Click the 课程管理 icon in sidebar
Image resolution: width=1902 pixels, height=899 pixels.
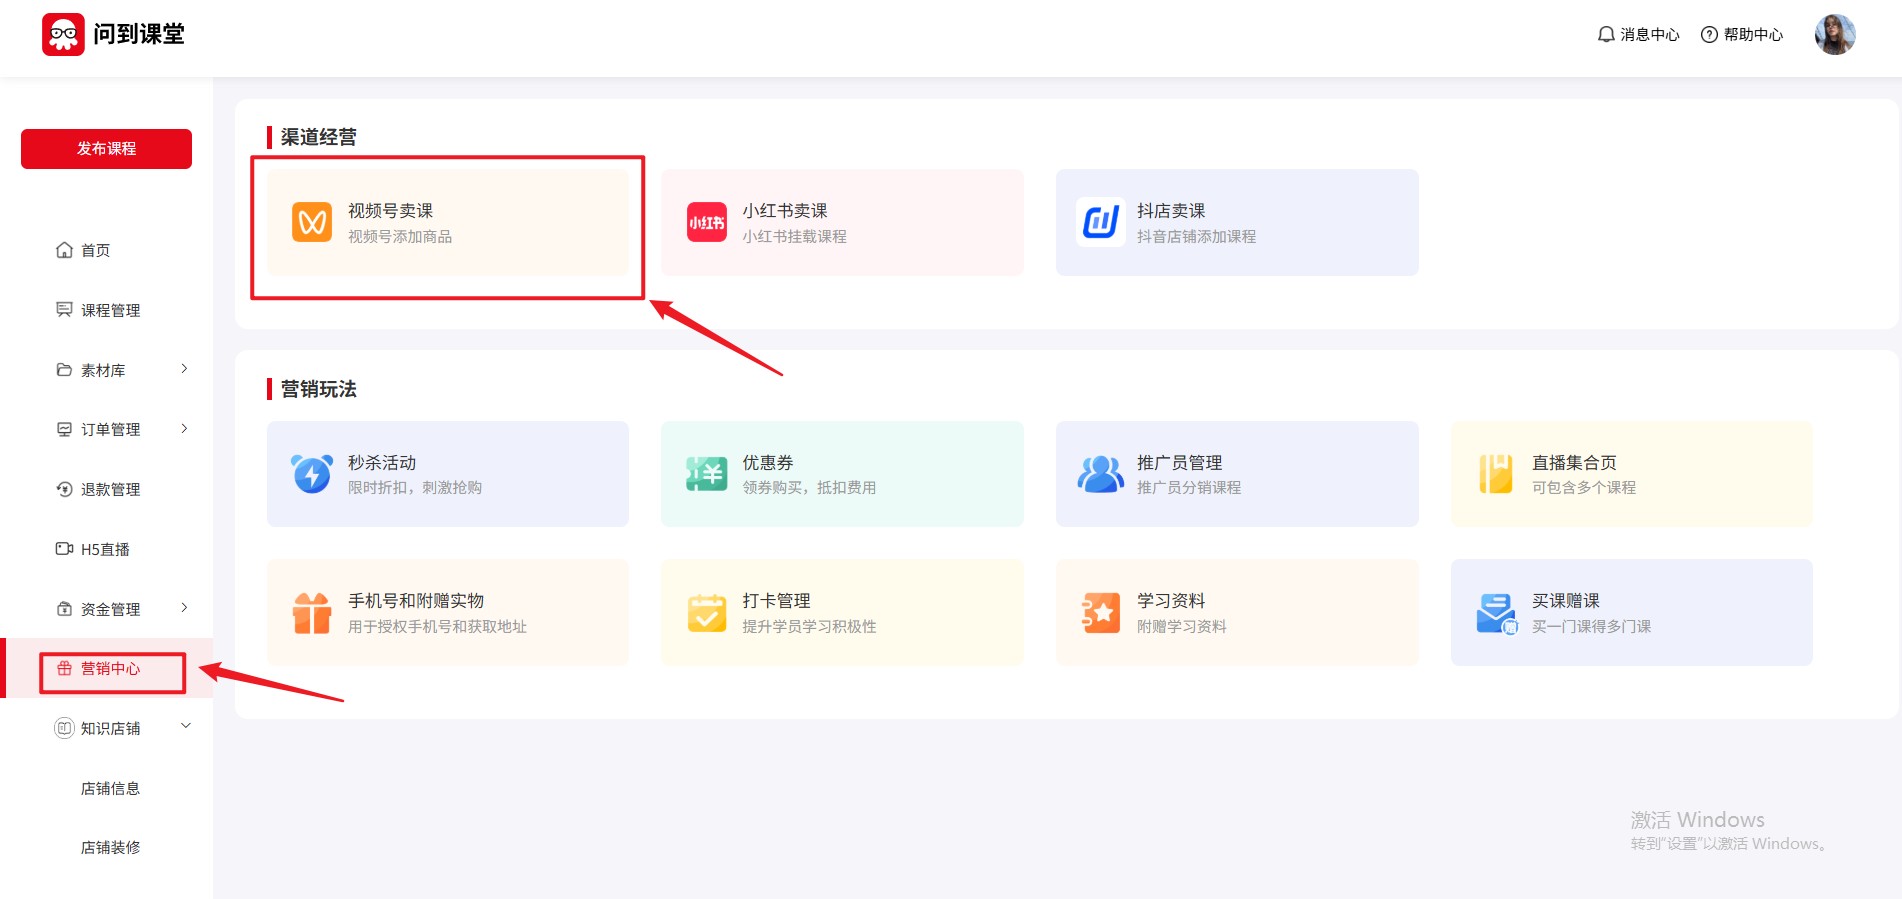click(x=64, y=309)
